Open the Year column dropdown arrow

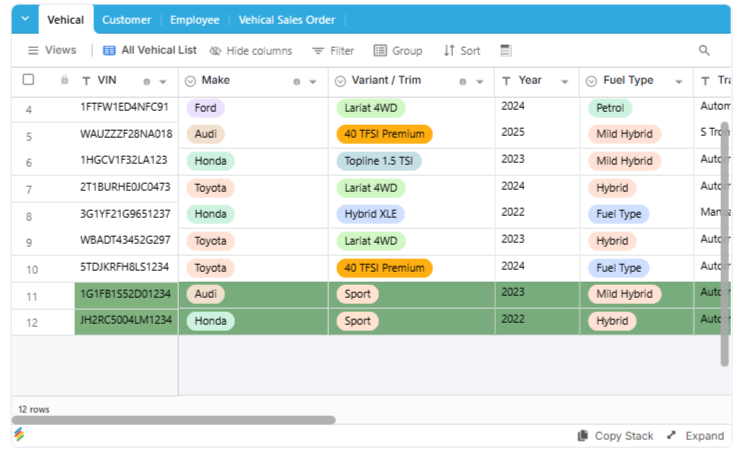coord(565,82)
